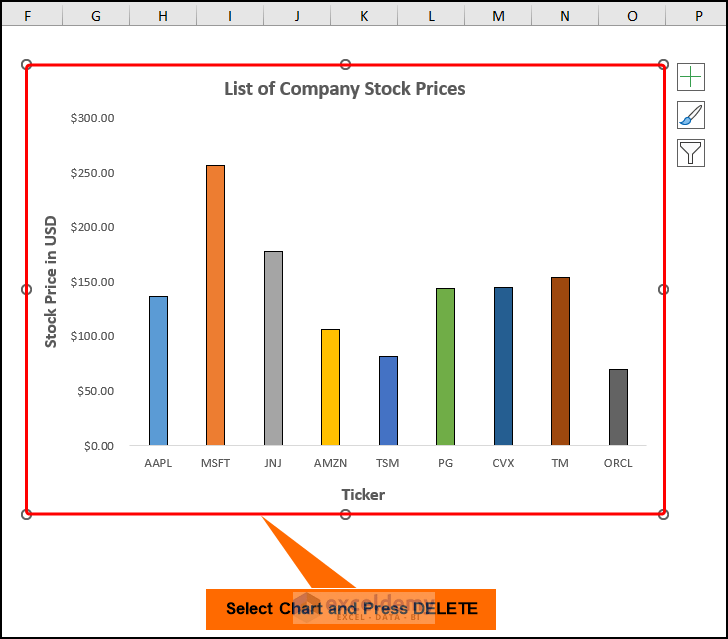Image resolution: width=728 pixels, height=639 pixels.
Task: Click the green PG bar
Action: [446, 367]
